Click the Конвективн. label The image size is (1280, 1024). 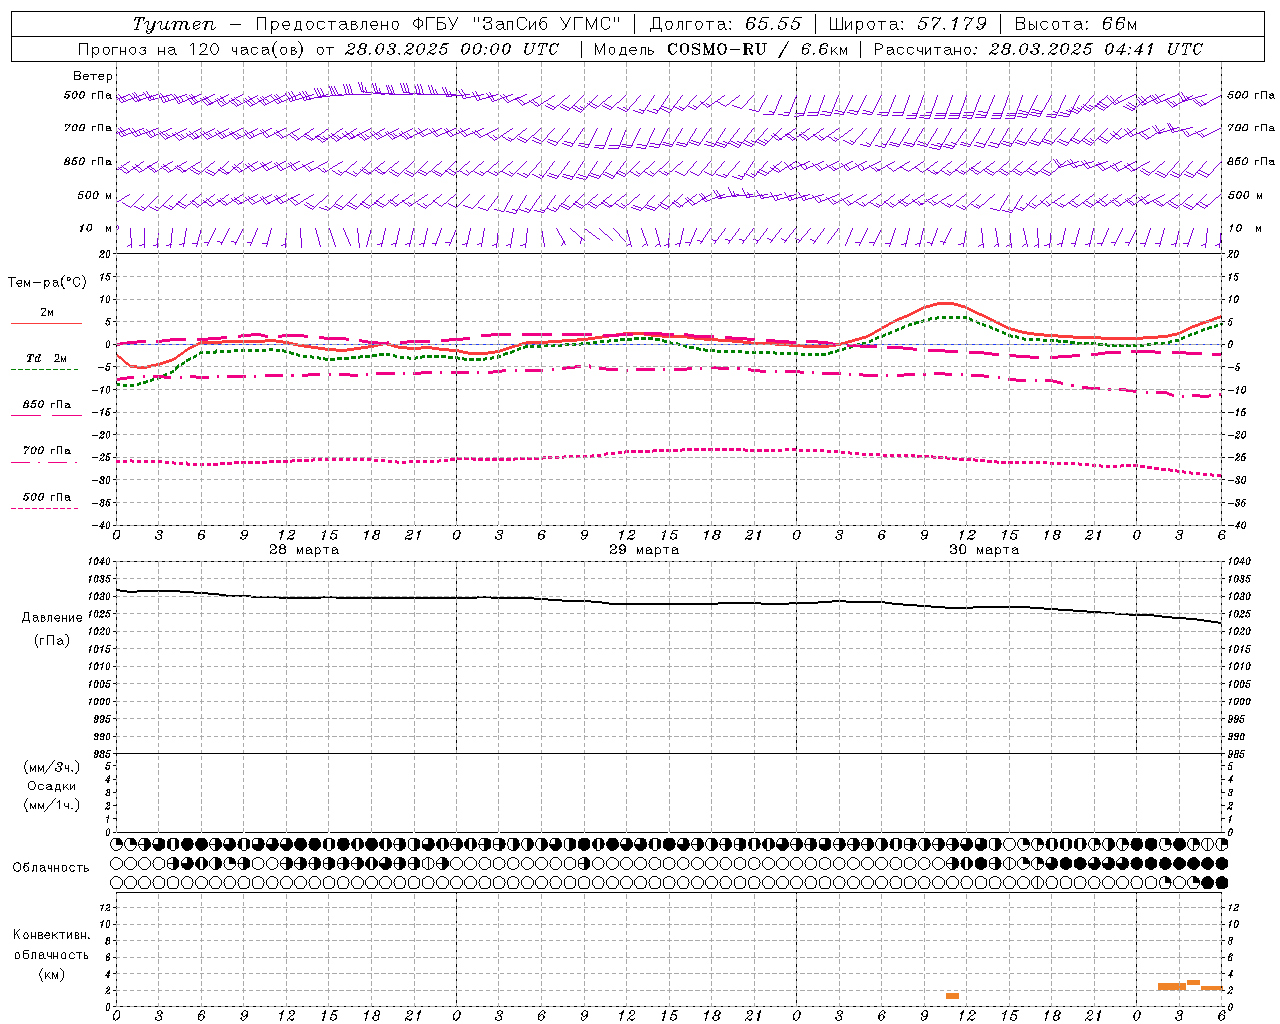52,935
